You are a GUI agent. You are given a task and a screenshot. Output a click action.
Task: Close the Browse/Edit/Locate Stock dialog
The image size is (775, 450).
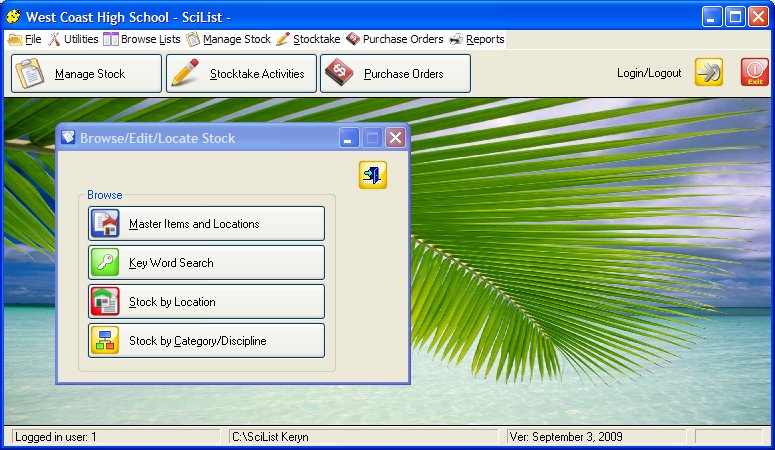[x=395, y=138]
